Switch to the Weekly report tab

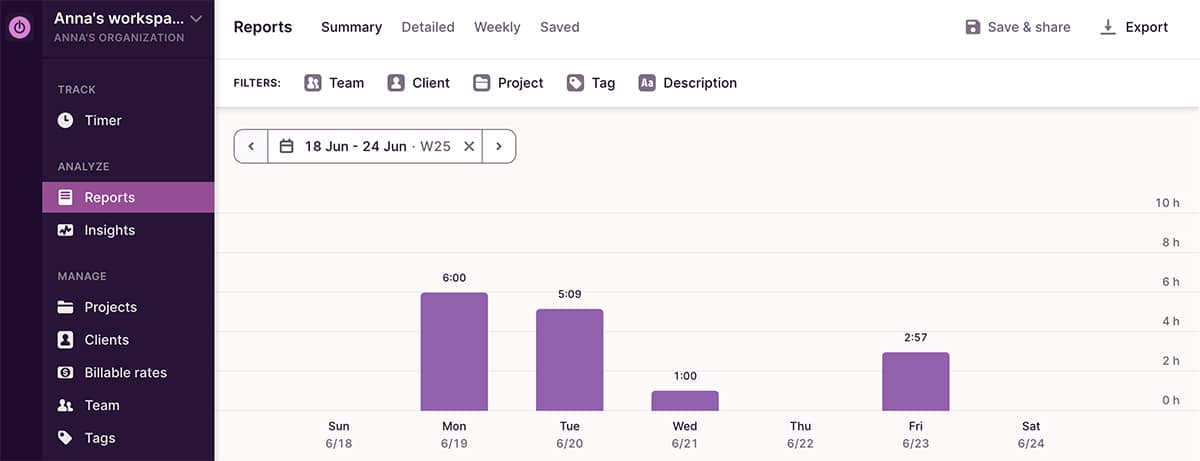497,27
